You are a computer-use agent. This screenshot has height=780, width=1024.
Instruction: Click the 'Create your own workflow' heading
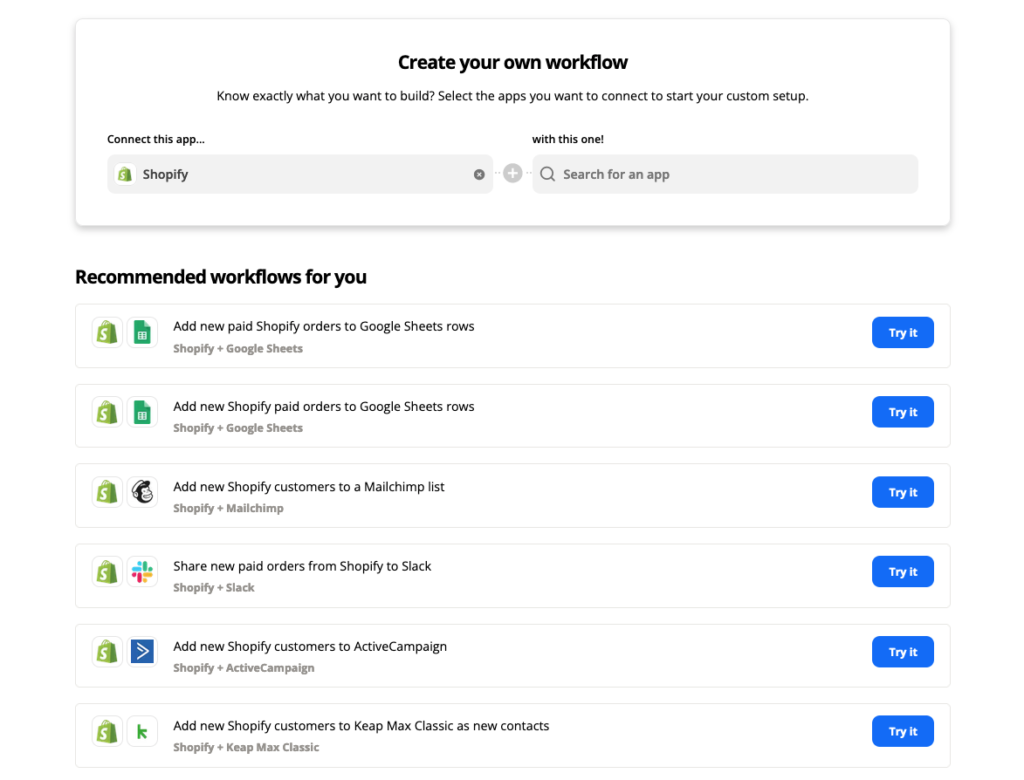coord(513,62)
